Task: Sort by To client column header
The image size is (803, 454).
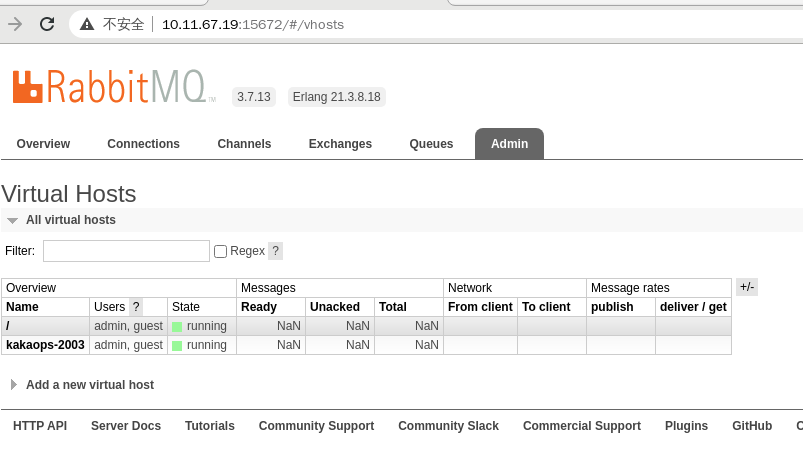Action: click(x=546, y=307)
